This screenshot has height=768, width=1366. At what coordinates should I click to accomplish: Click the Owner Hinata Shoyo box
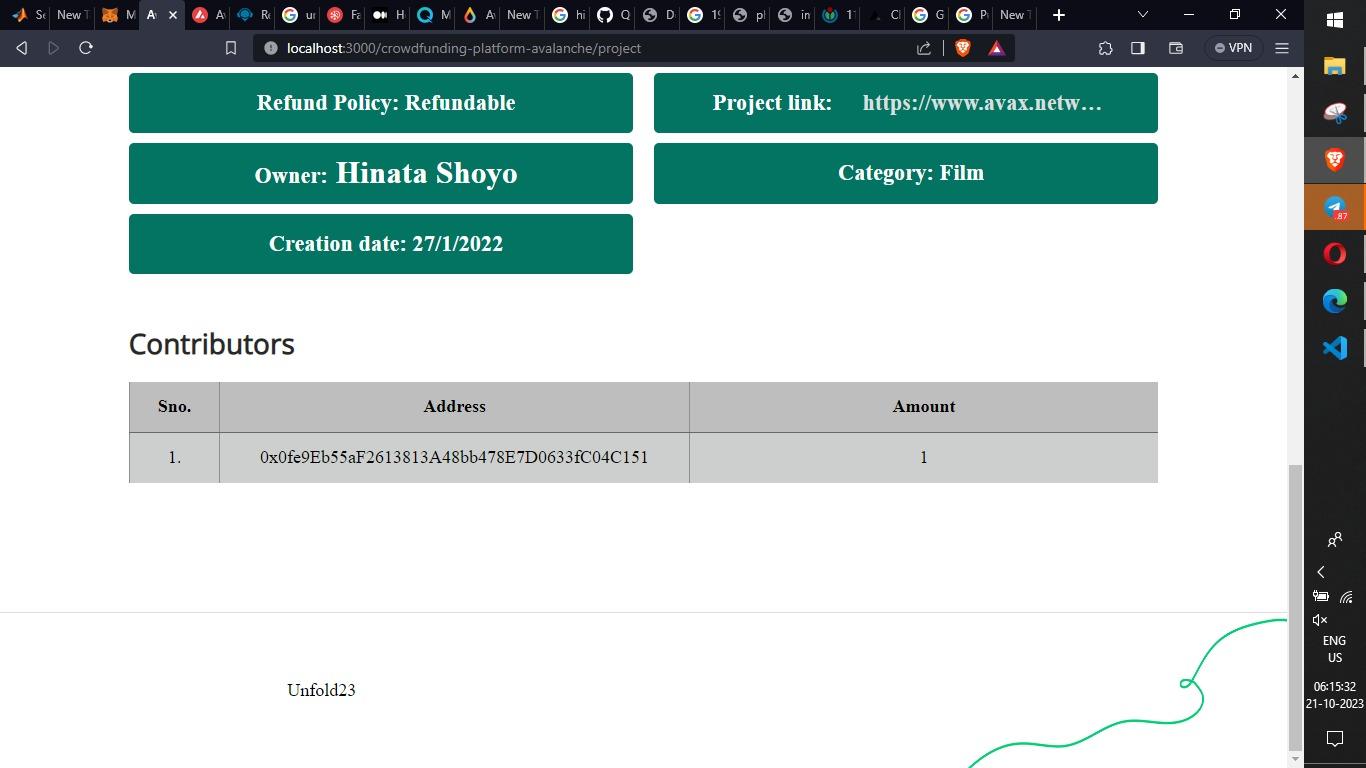coord(381,173)
